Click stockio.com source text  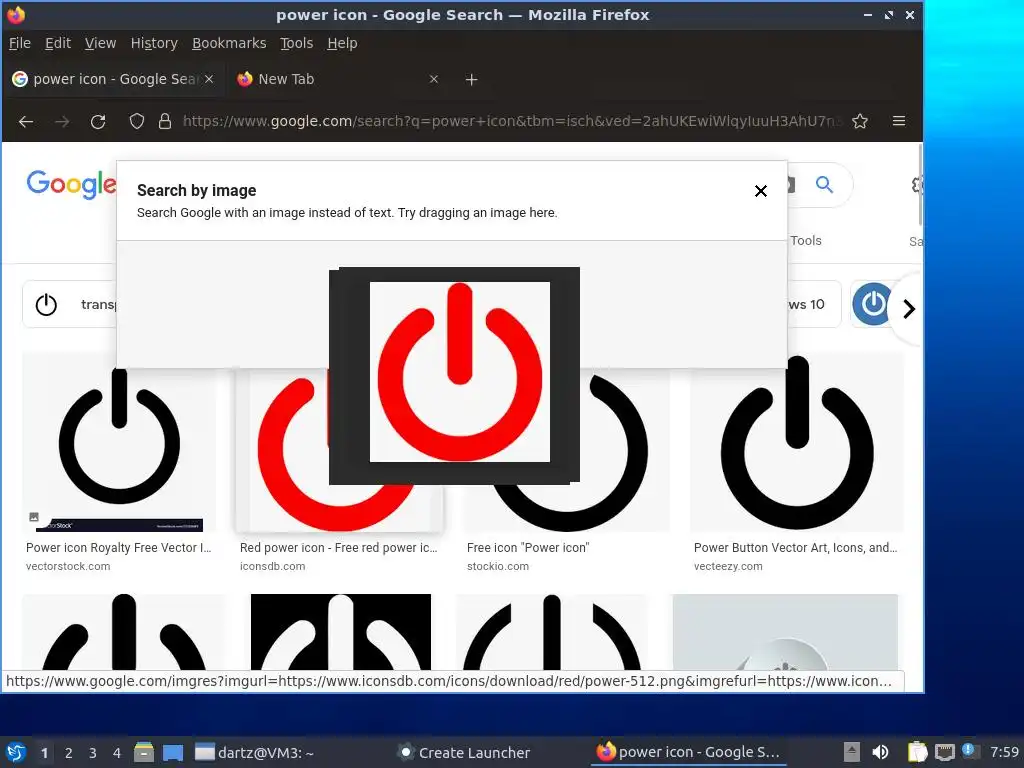[498, 566]
